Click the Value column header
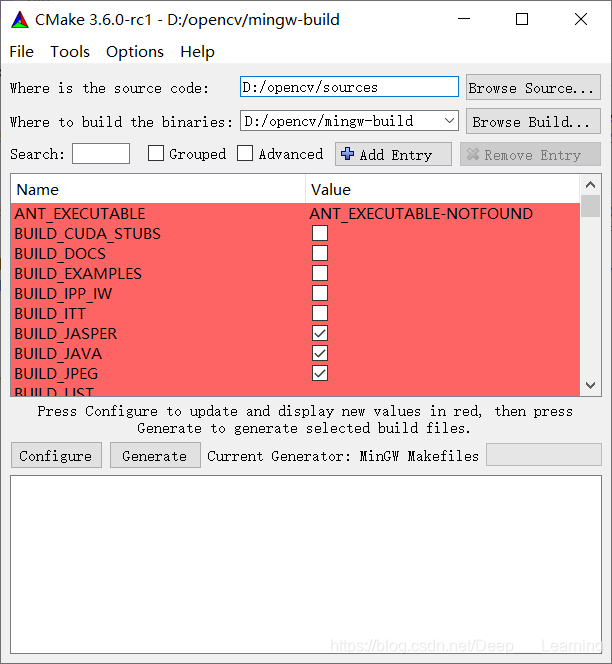The width and height of the screenshot is (612, 664). [442, 189]
